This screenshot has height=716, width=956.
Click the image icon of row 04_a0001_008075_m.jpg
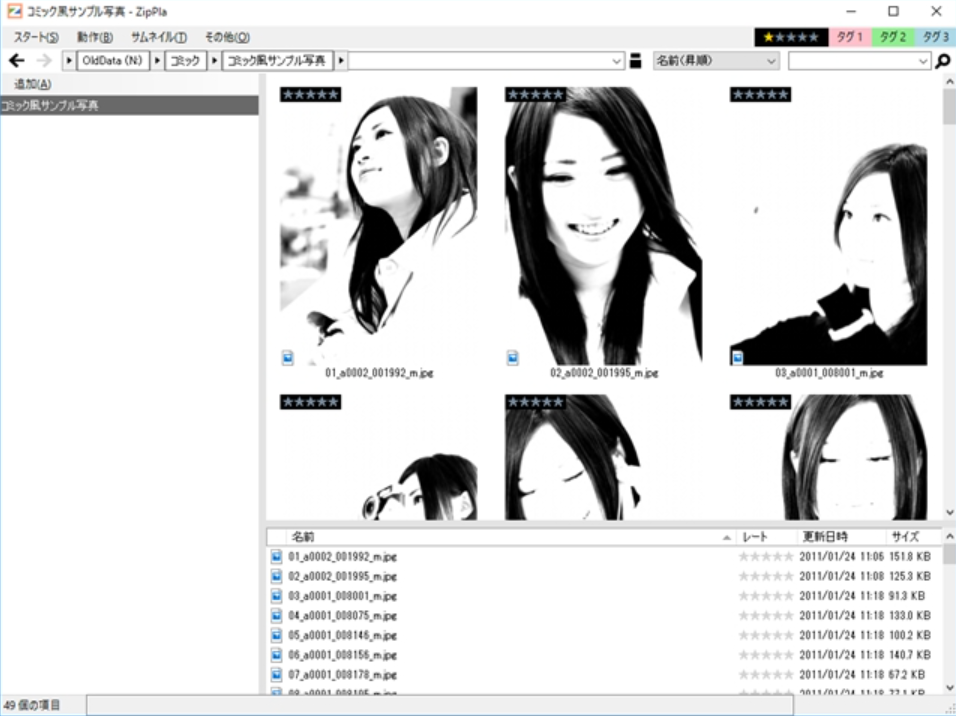click(x=276, y=615)
